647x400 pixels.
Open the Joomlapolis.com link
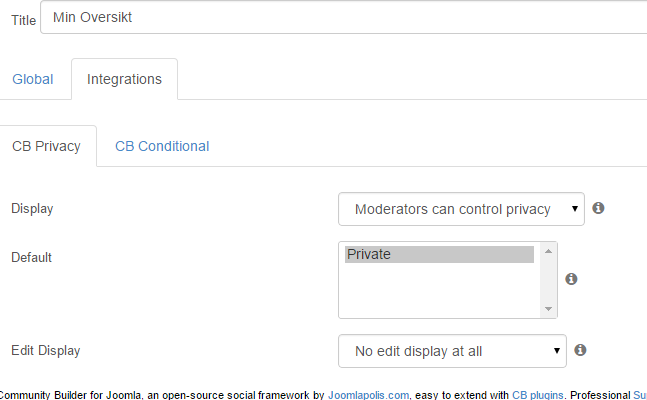[x=368, y=395]
